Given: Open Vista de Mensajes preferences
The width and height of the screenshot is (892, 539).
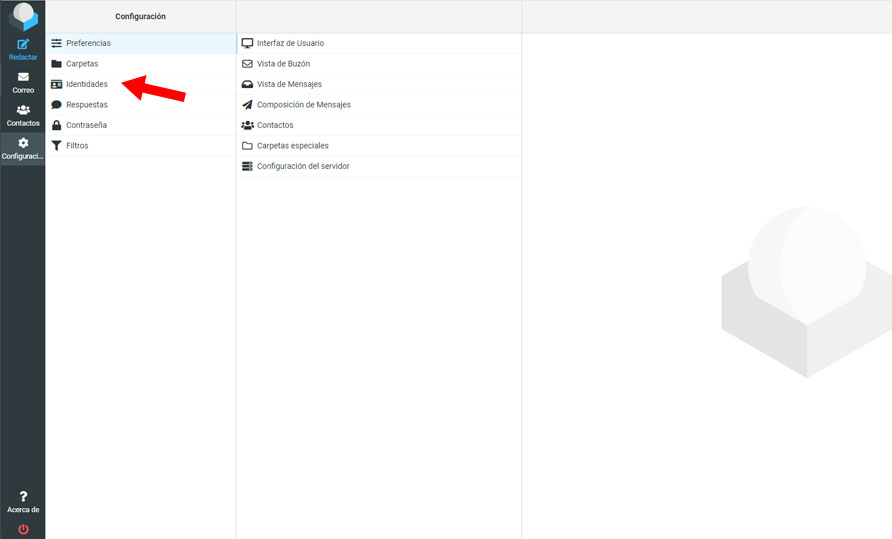Looking at the screenshot, I should coord(379,84).
